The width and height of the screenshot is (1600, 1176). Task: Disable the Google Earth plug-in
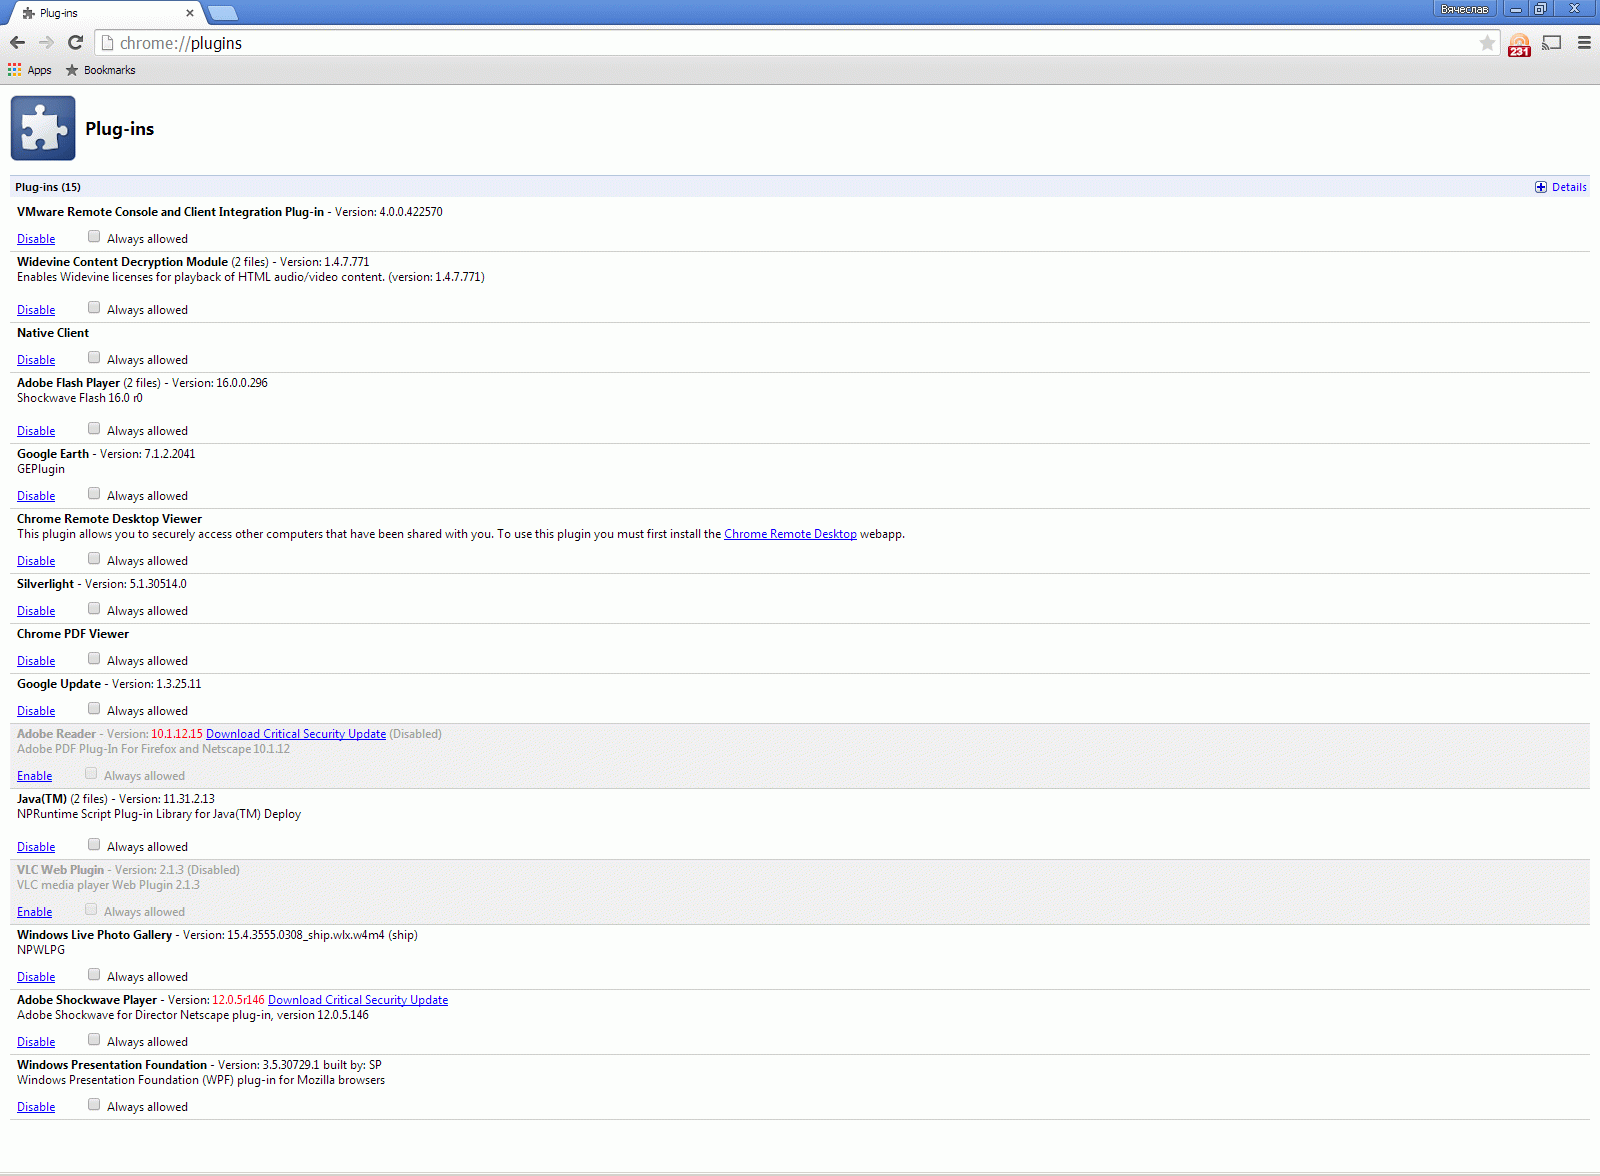[36, 496]
